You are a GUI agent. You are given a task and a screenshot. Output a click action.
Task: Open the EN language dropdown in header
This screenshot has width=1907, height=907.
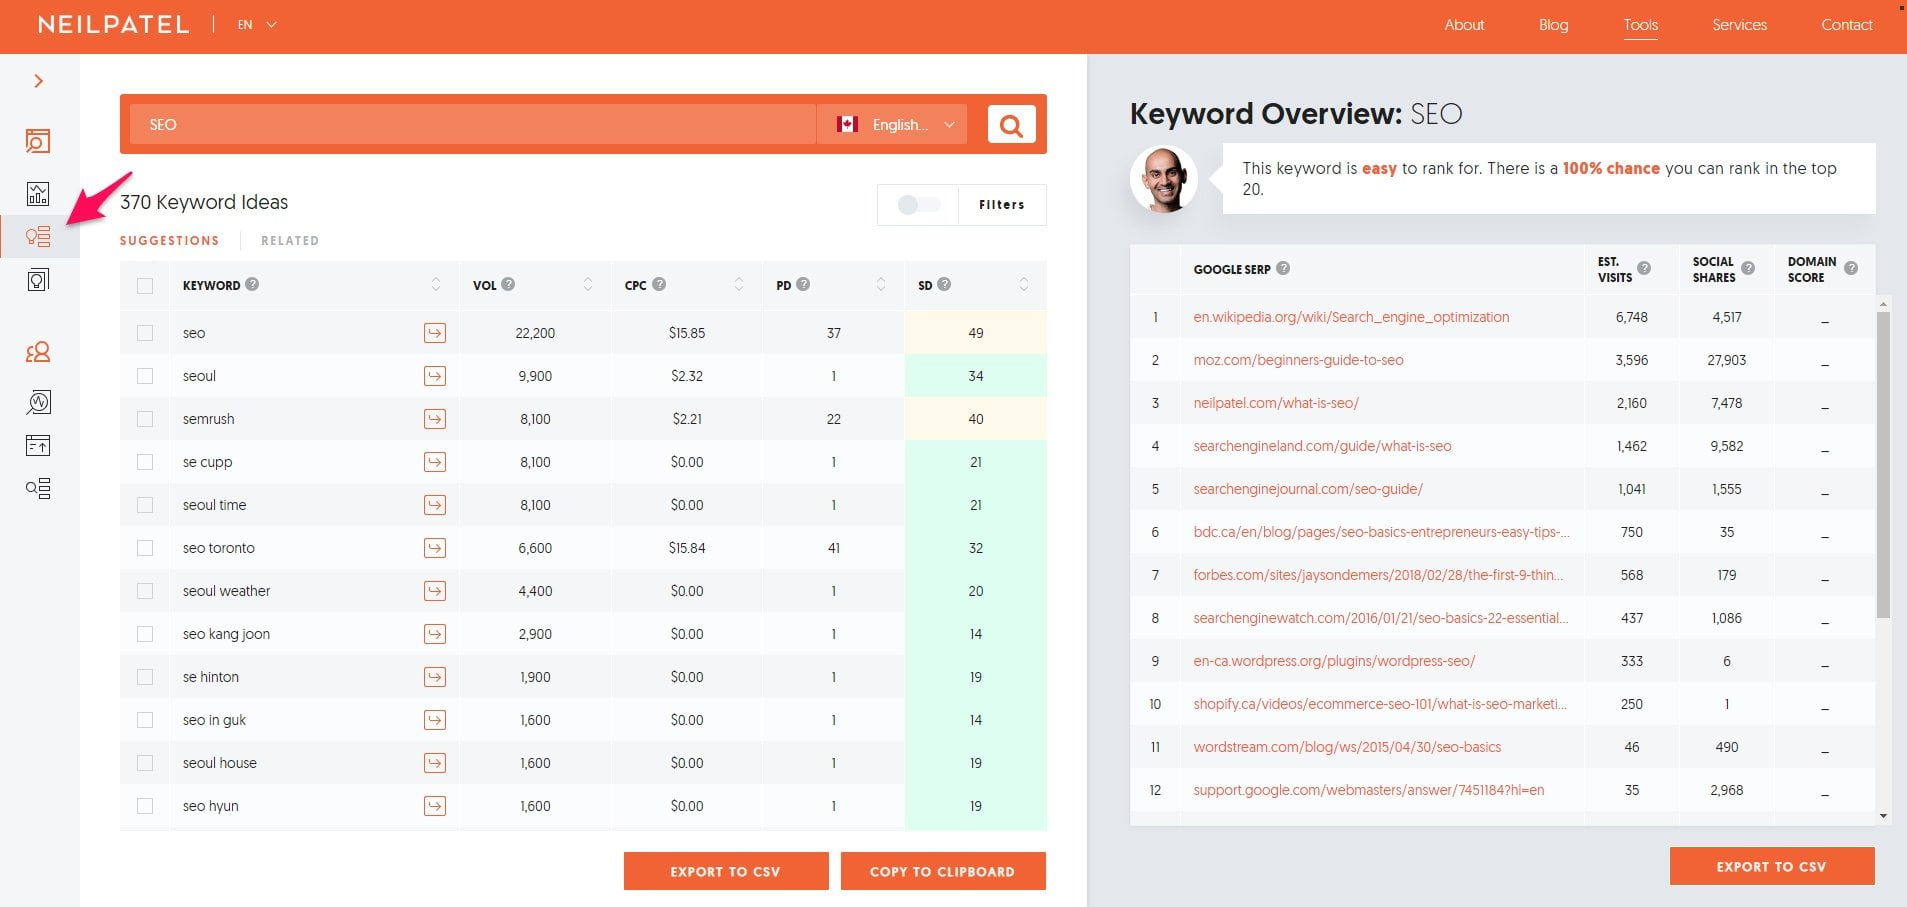click(257, 25)
